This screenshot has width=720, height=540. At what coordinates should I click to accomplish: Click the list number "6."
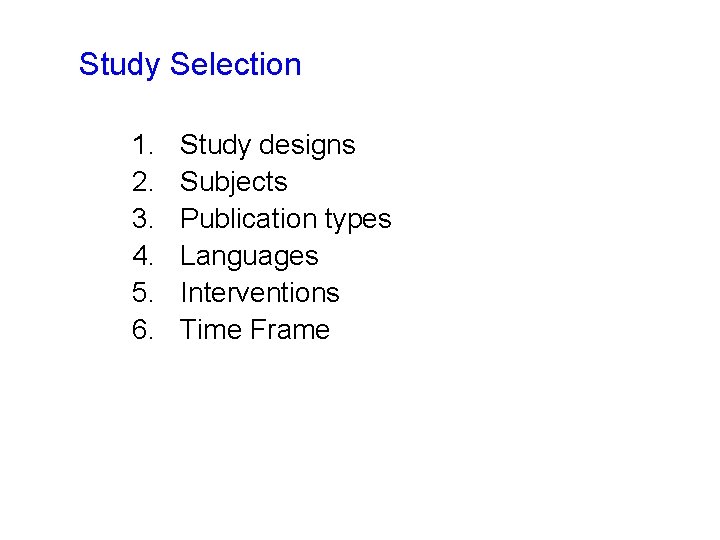point(143,329)
